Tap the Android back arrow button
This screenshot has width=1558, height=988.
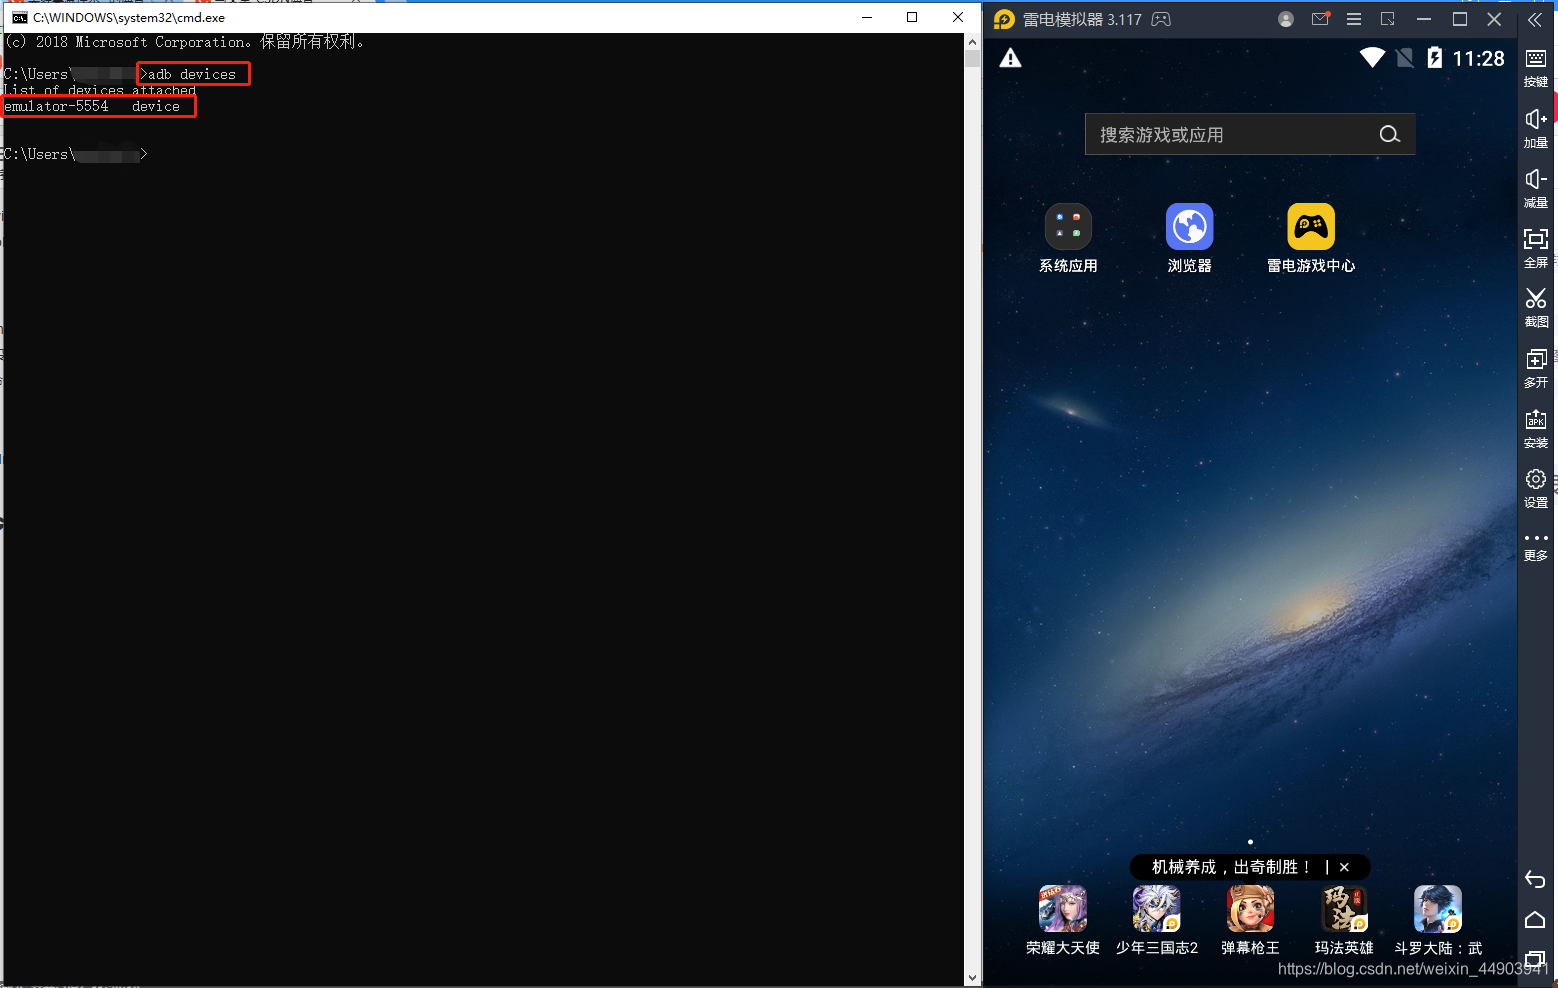1535,879
